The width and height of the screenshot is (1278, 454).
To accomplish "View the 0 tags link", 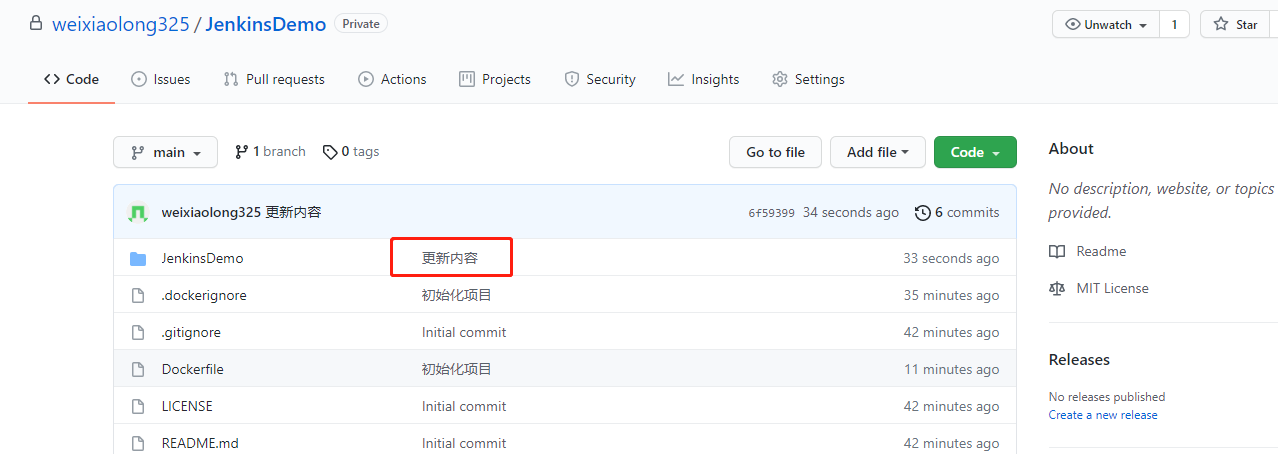I will [x=351, y=152].
